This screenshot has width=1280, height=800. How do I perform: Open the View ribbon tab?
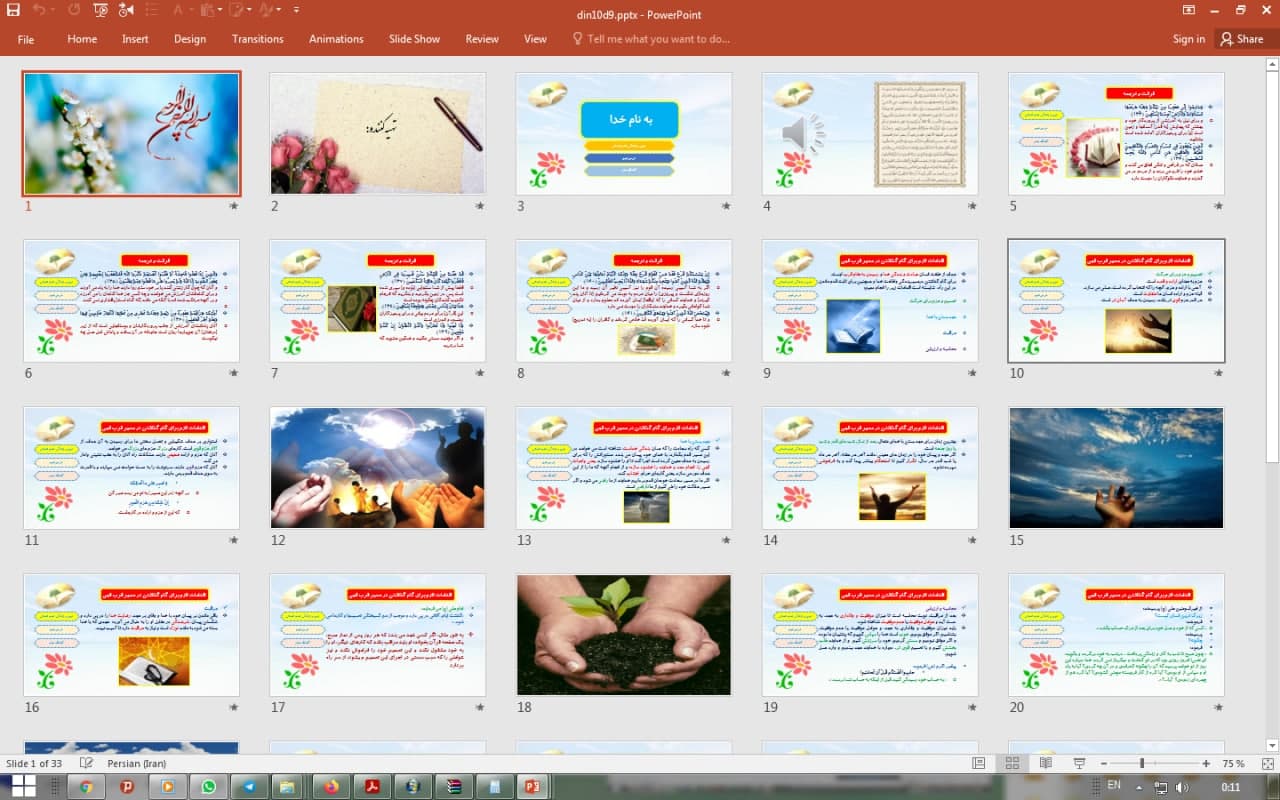[535, 39]
